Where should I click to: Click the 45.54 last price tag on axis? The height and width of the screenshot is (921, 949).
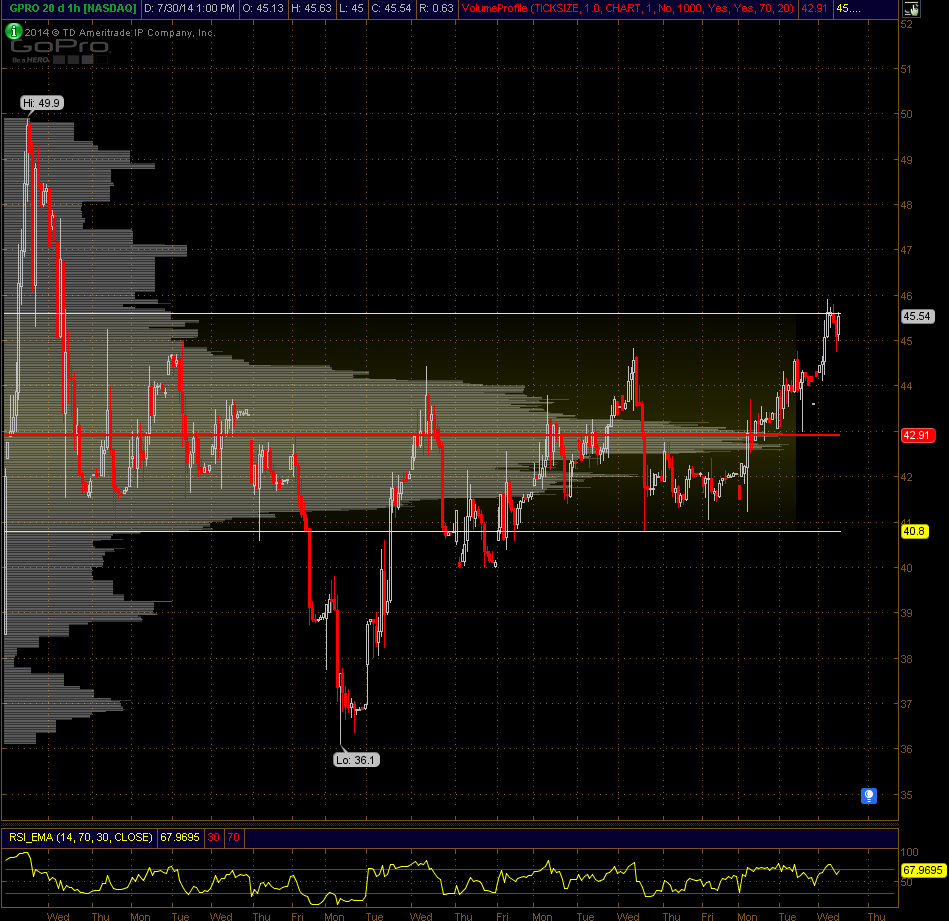(x=917, y=316)
